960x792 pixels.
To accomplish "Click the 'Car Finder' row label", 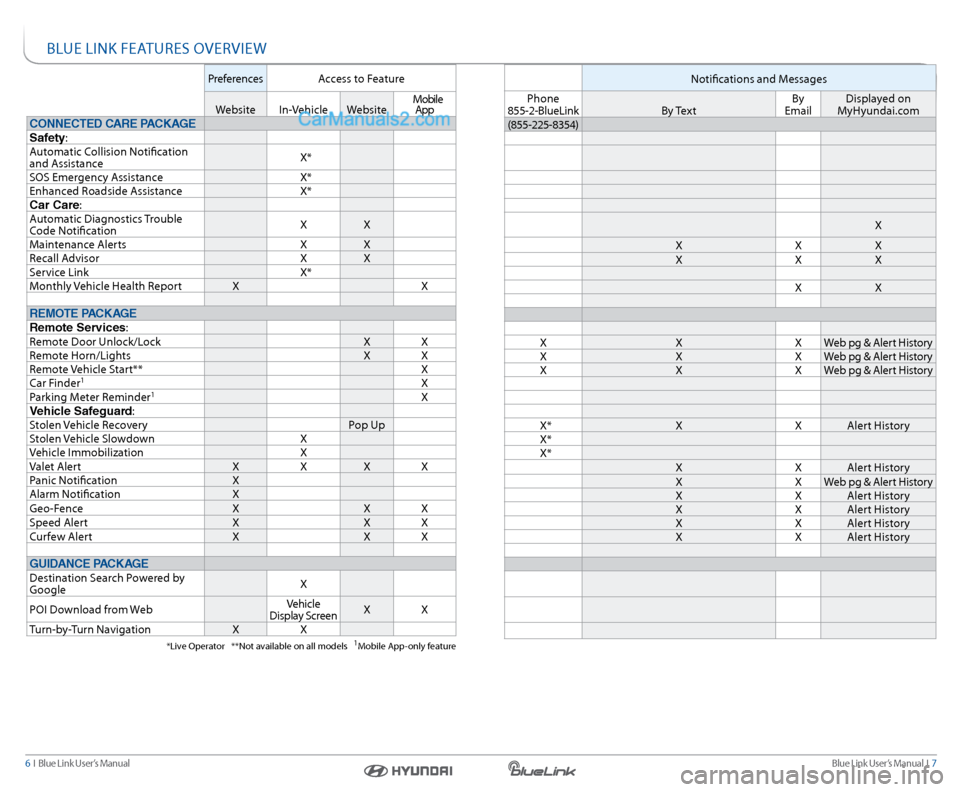I will [x=56, y=383].
